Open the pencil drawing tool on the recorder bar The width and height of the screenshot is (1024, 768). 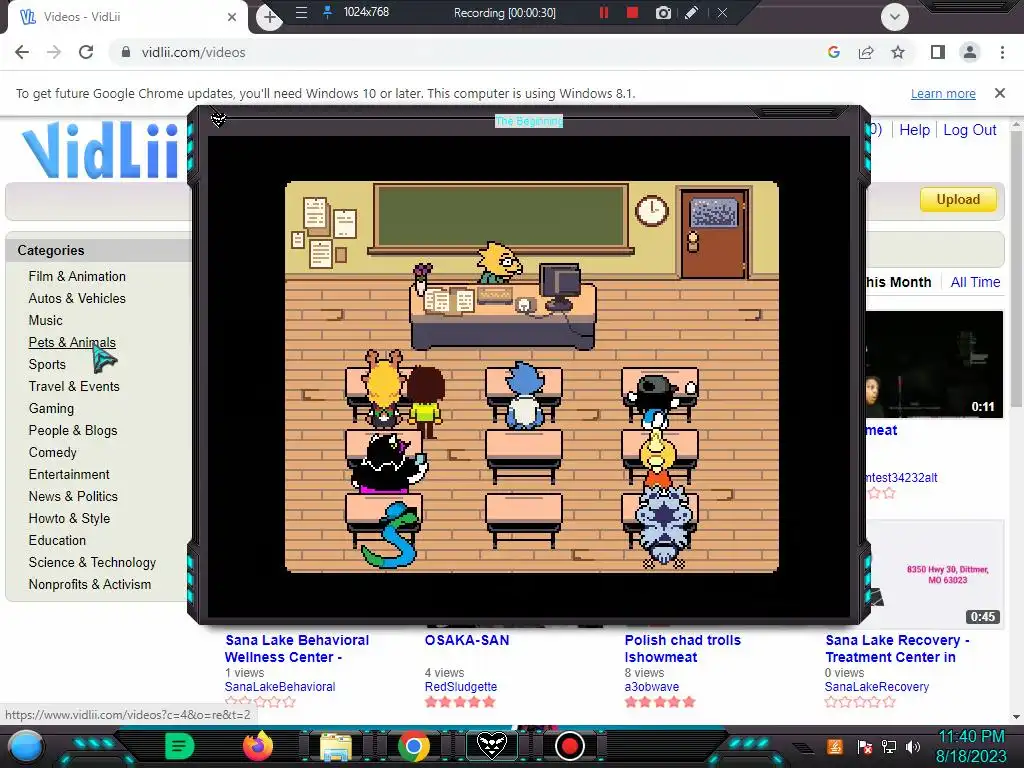point(692,12)
